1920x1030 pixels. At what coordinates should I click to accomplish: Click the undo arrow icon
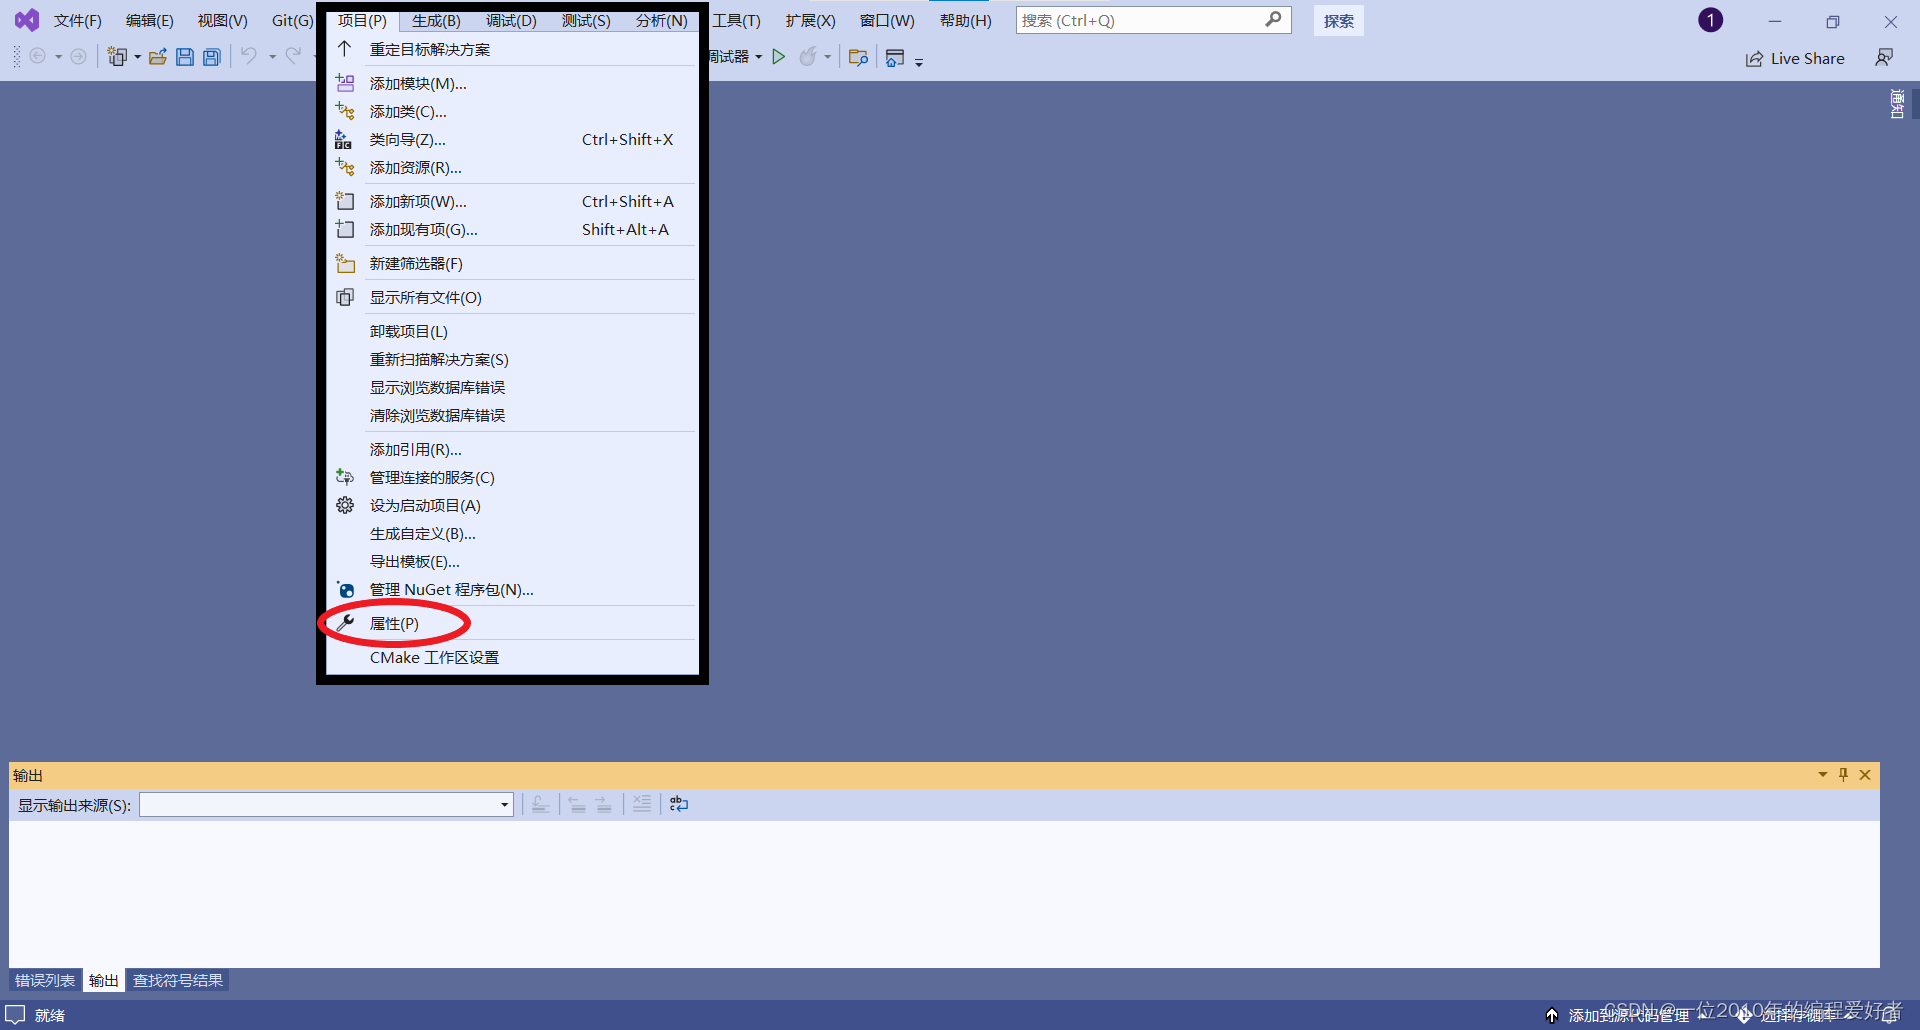pyautogui.click(x=249, y=56)
